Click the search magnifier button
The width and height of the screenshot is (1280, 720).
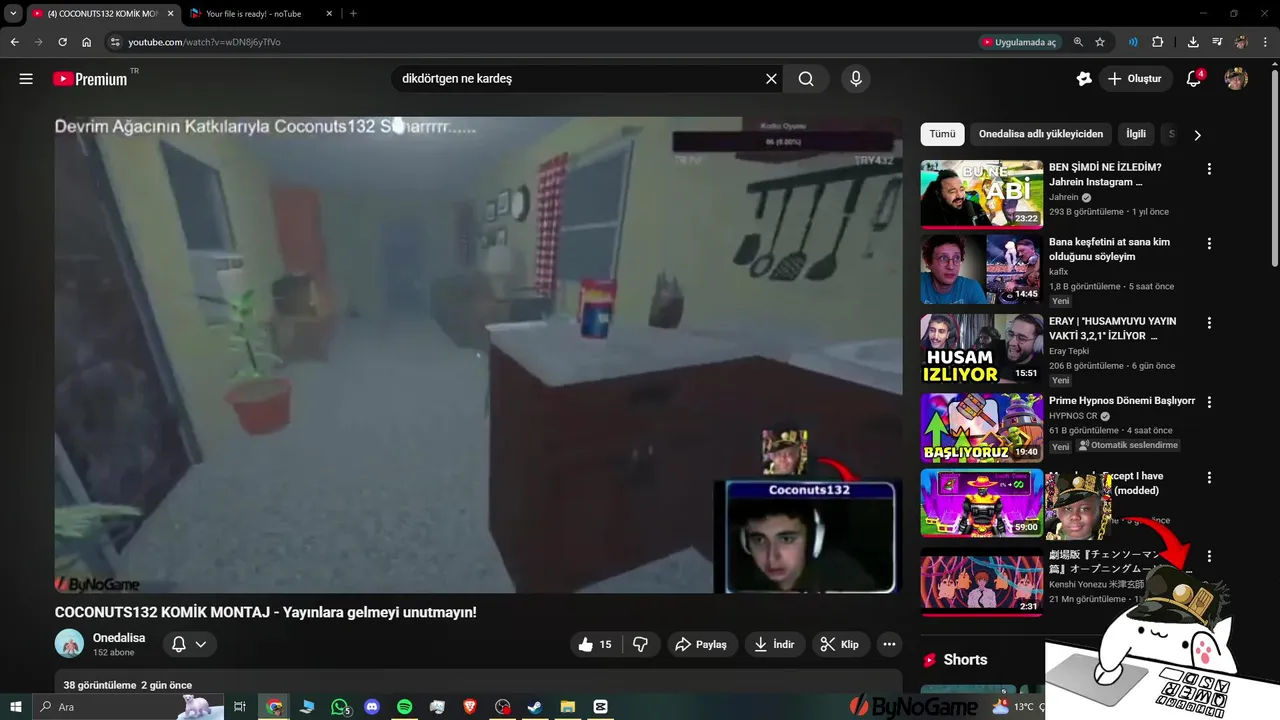(806, 79)
